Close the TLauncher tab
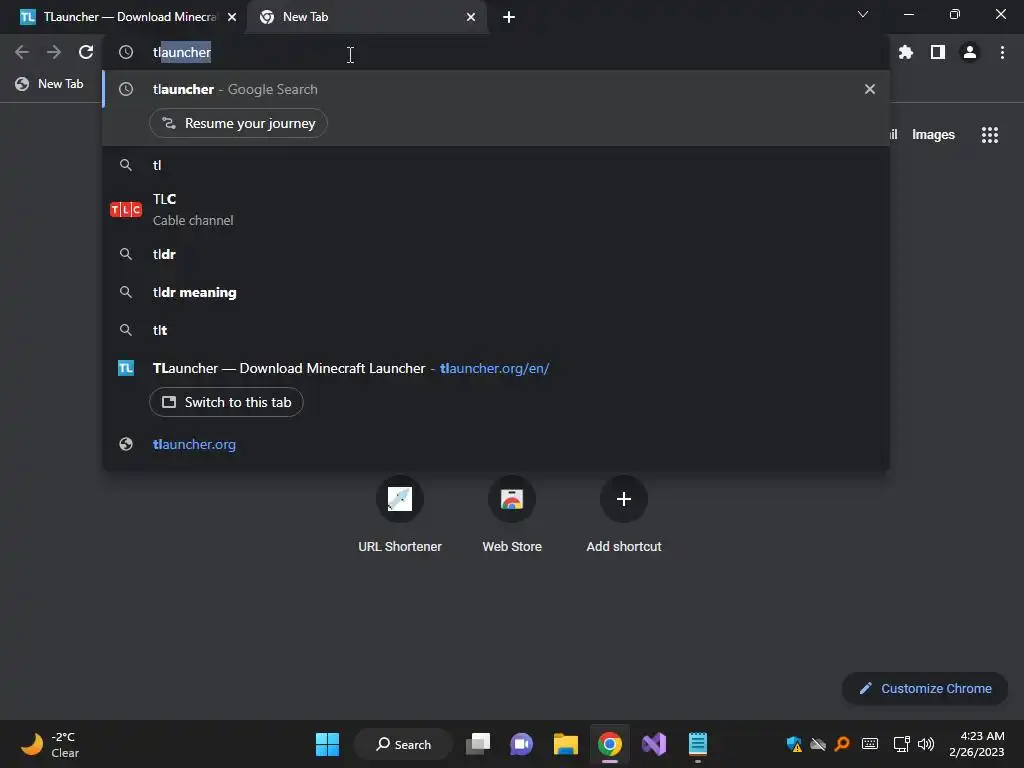The image size is (1024, 768). pos(232,17)
